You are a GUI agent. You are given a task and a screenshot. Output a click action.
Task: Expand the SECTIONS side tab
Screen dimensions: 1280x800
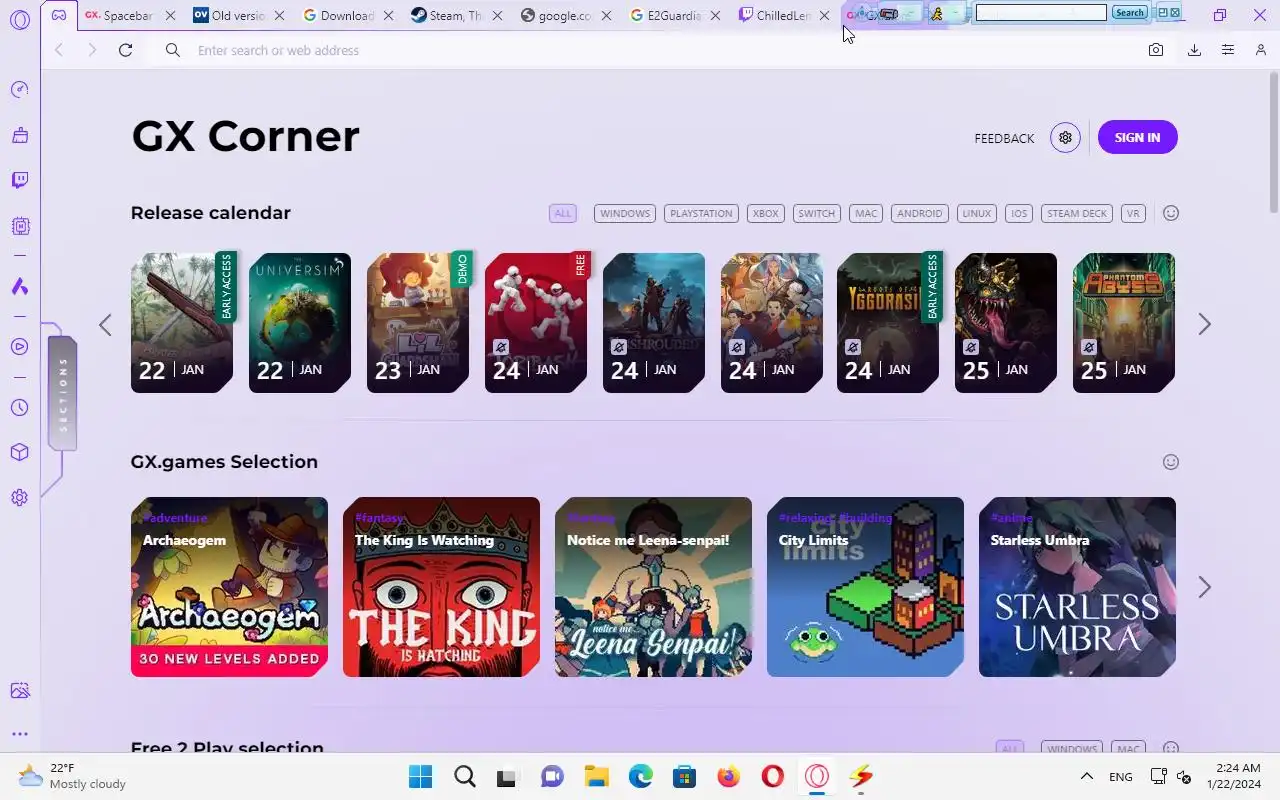[62, 393]
